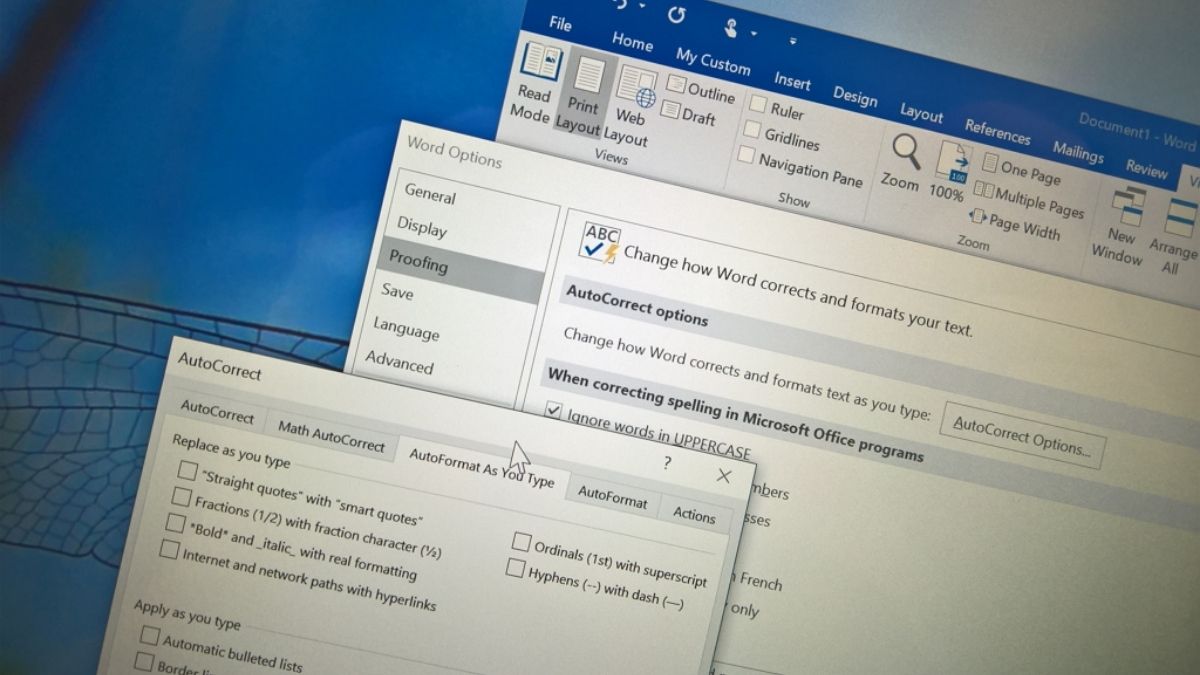The height and width of the screenshot is (675, 1200).
Task: Click the circular Repeat arrow in Quick Access
Action: pyautogui.click(x=677, y=13)
